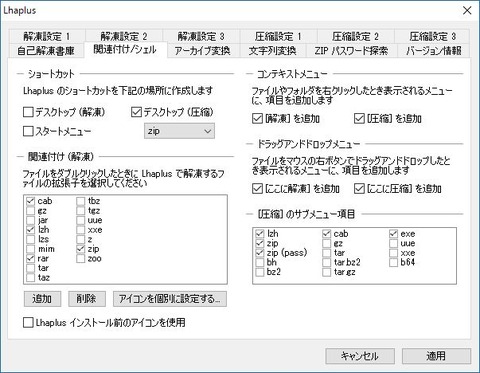Uncheck cab in compression submenu items
480x373 pixels.
point(327,234)
